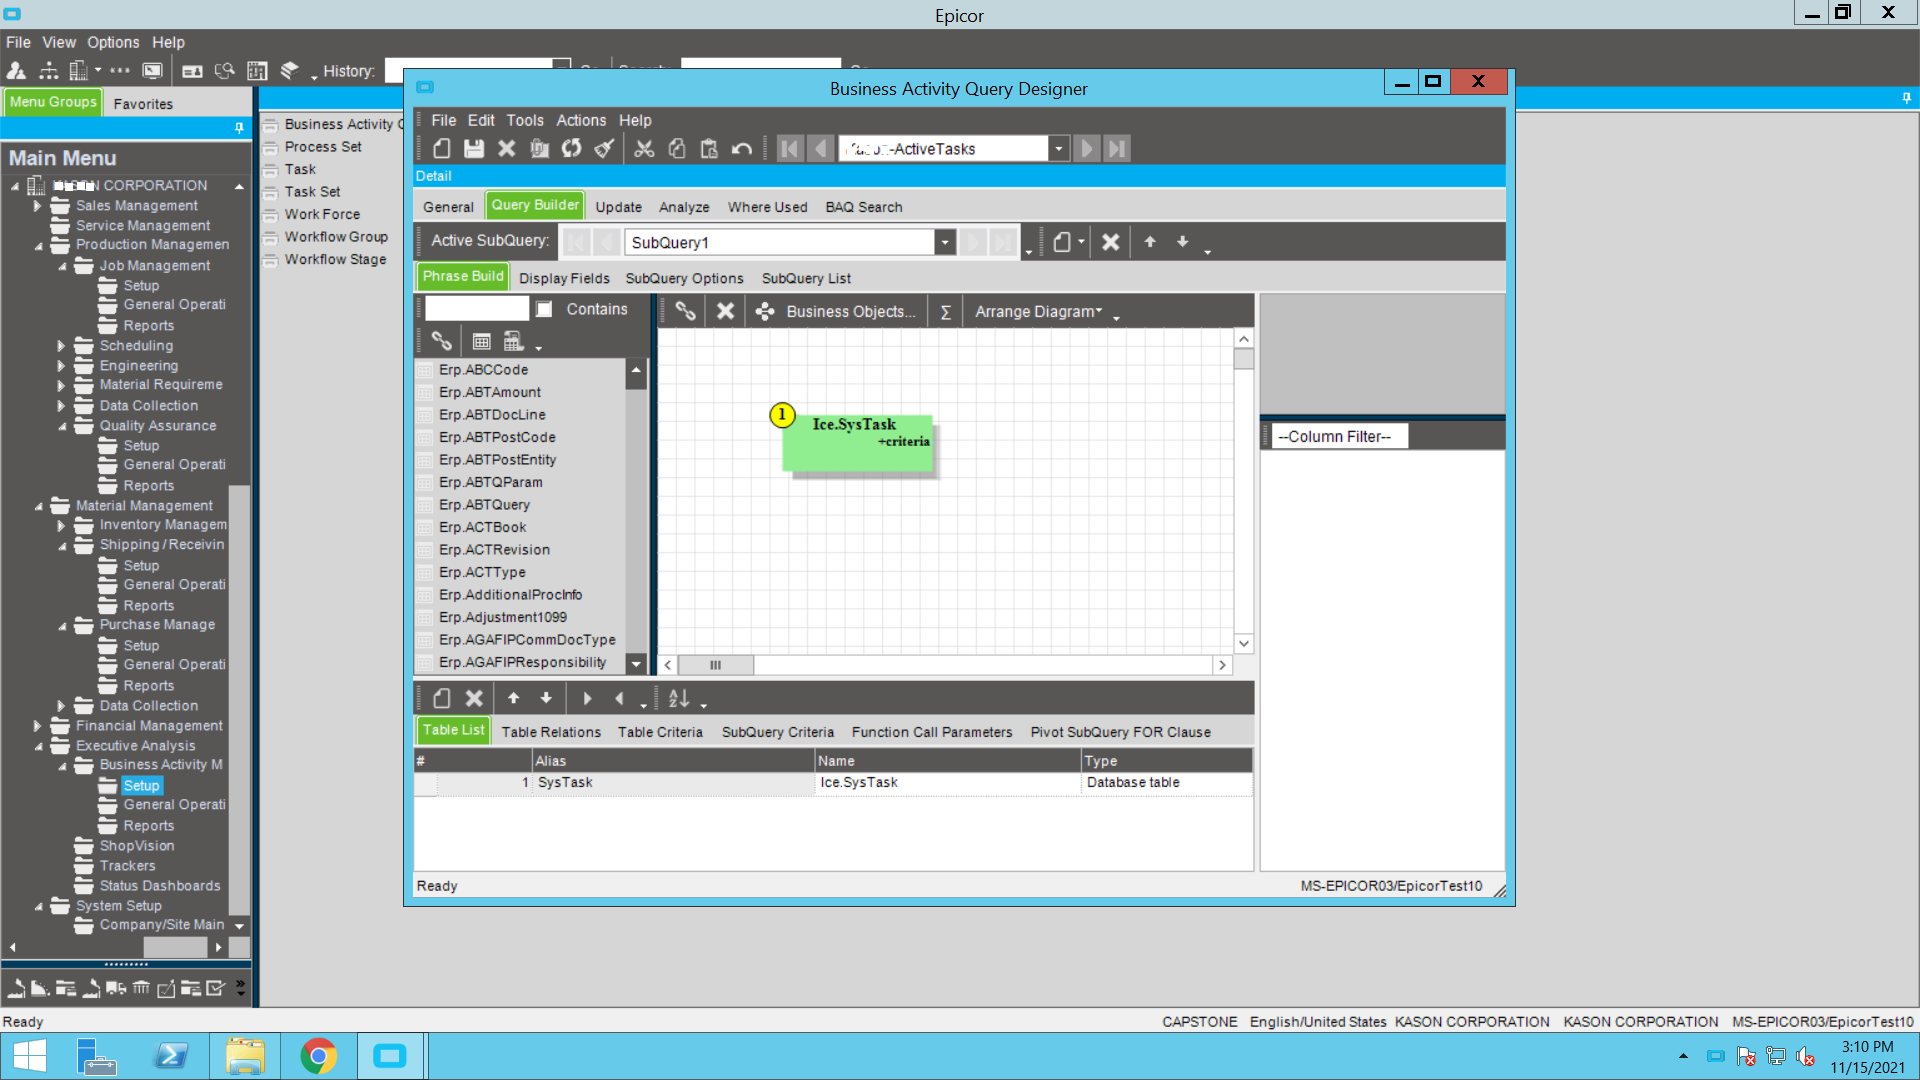The image size is (1920, 1080).
Task: Click the new table icon in the lower toolbar
Action: [x=442, y=698]
